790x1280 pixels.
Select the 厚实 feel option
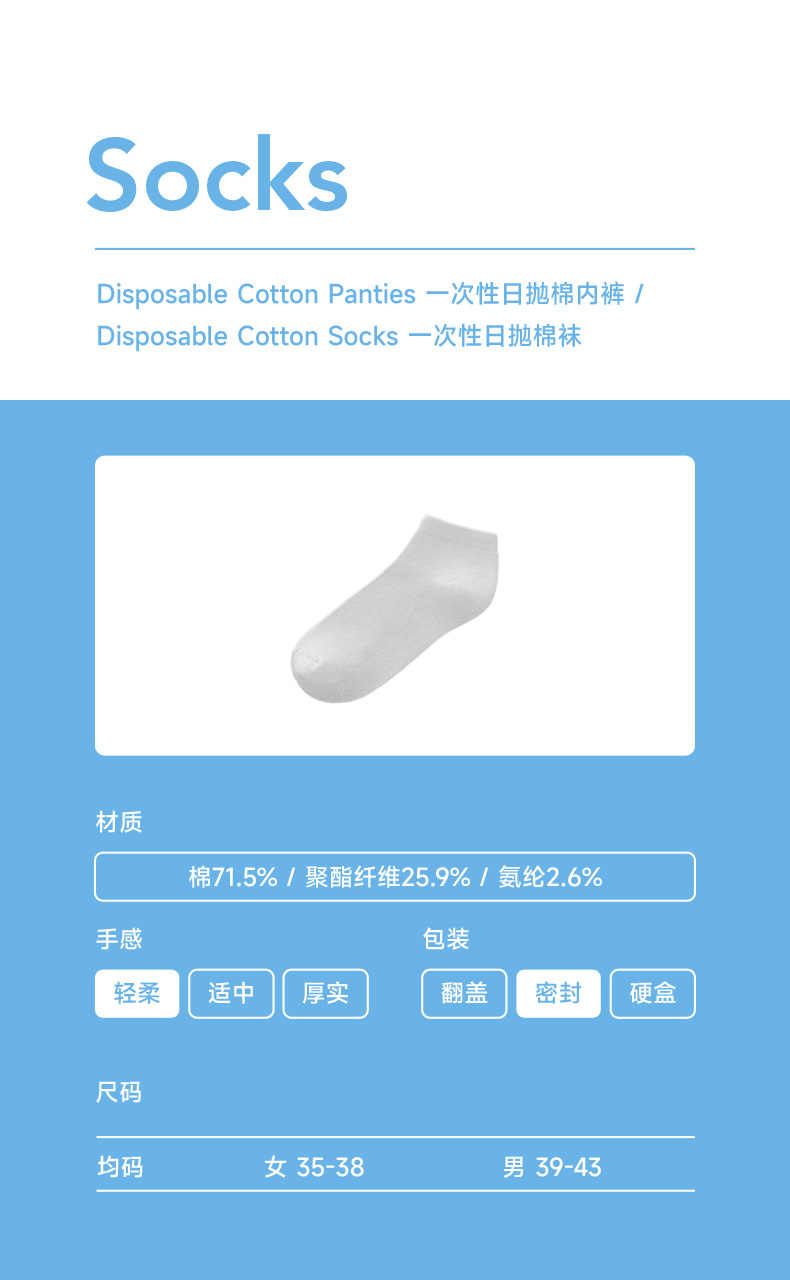click(325, 993)
